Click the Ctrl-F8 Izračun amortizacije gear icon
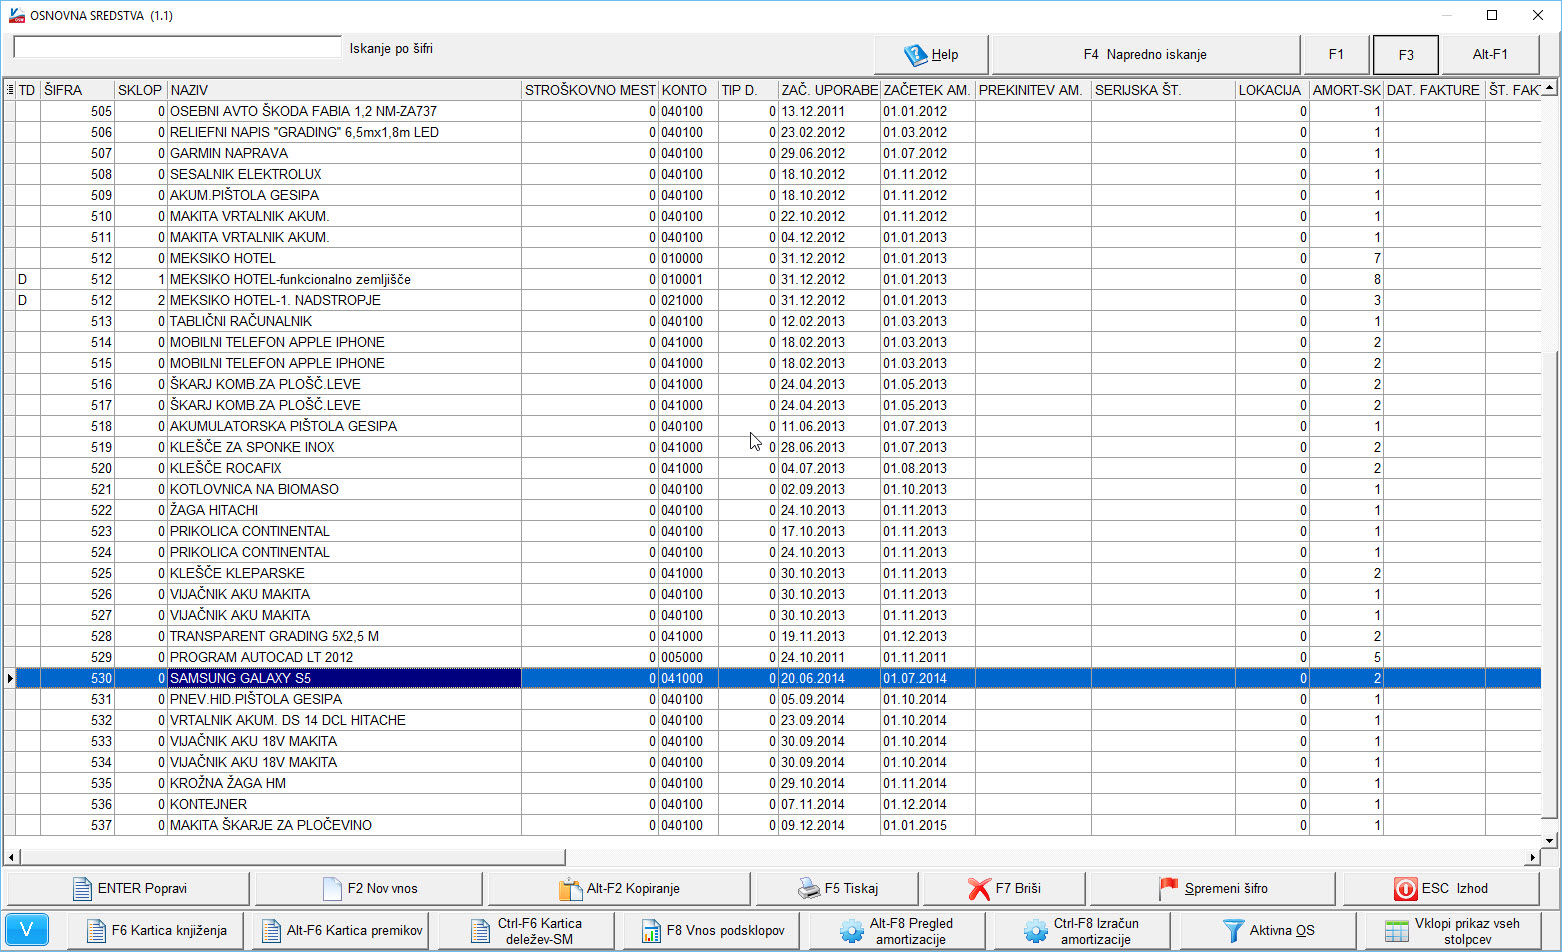Screen dimensions: 1562x952 click(1036, 931)
